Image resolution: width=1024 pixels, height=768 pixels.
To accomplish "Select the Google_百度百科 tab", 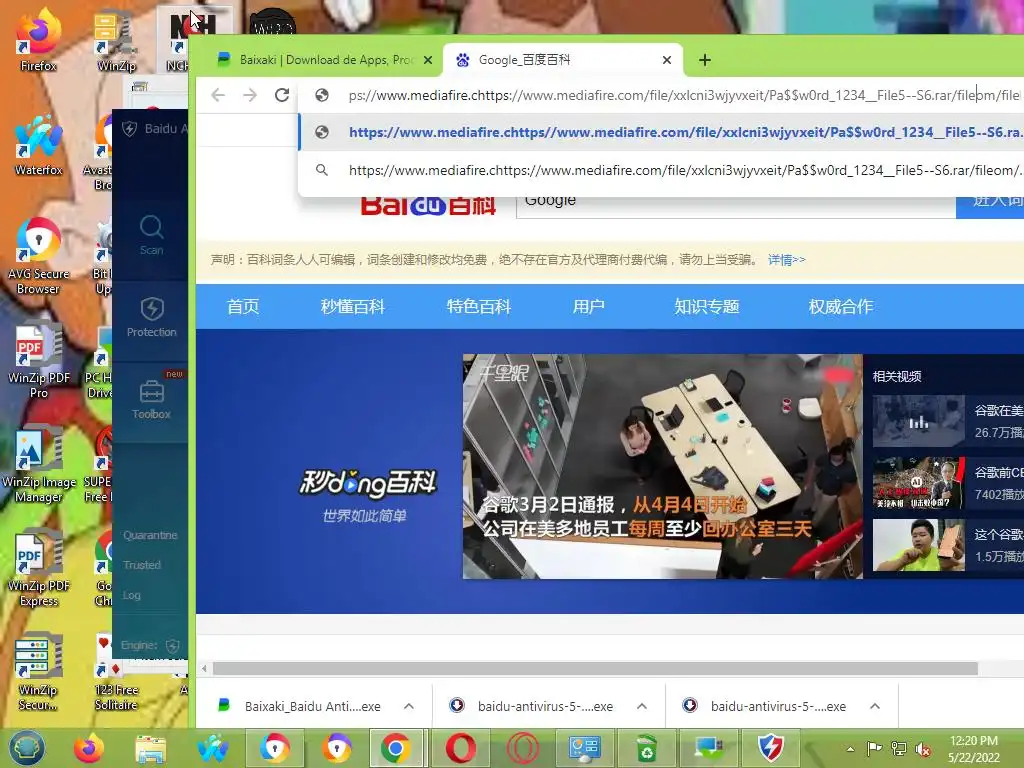I will [x=562, y=60].
